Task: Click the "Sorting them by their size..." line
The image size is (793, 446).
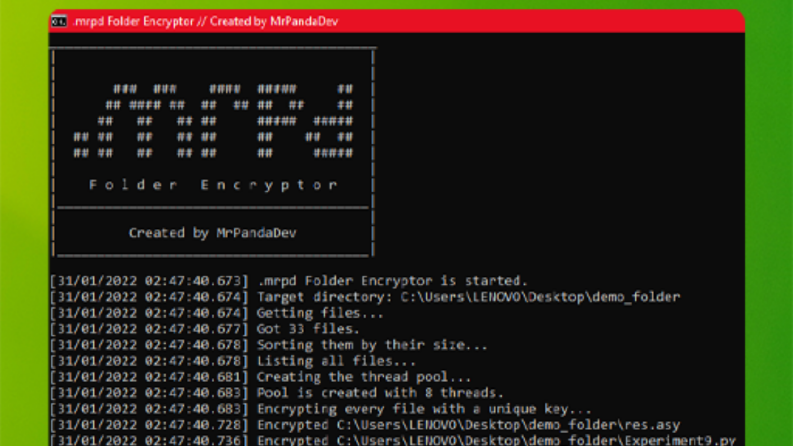Action: tap(269, 345)
